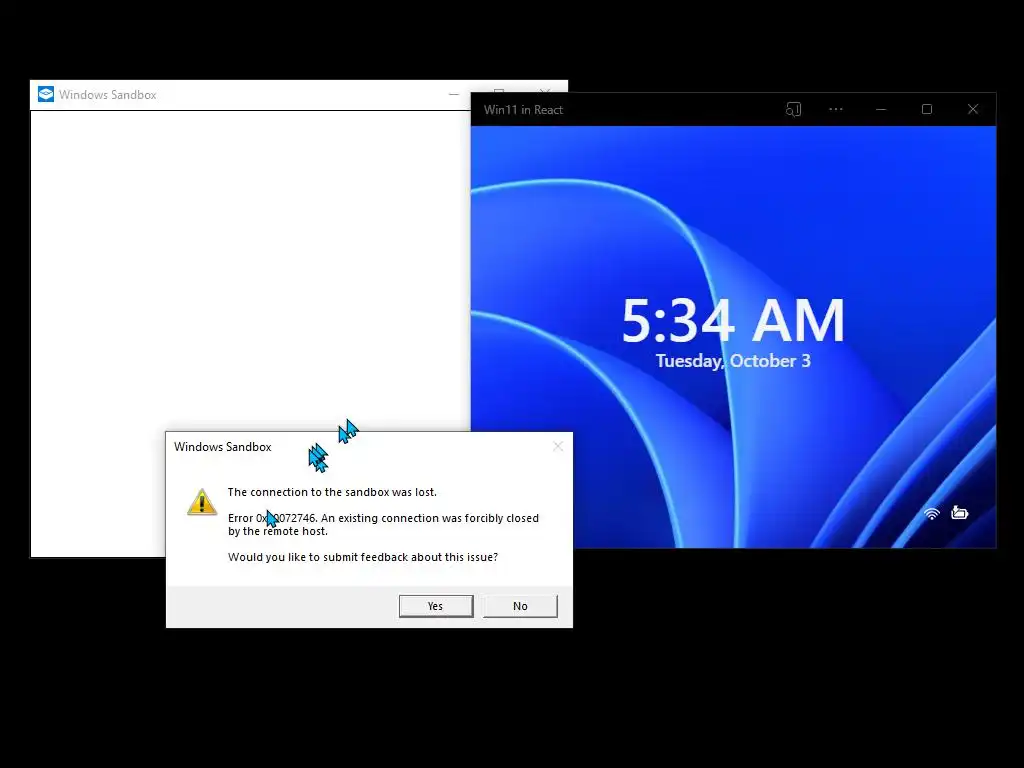This screenshot has height=768, width=1024.
Task: Maximize the Win11 in React window
Action: click(927, 110)
